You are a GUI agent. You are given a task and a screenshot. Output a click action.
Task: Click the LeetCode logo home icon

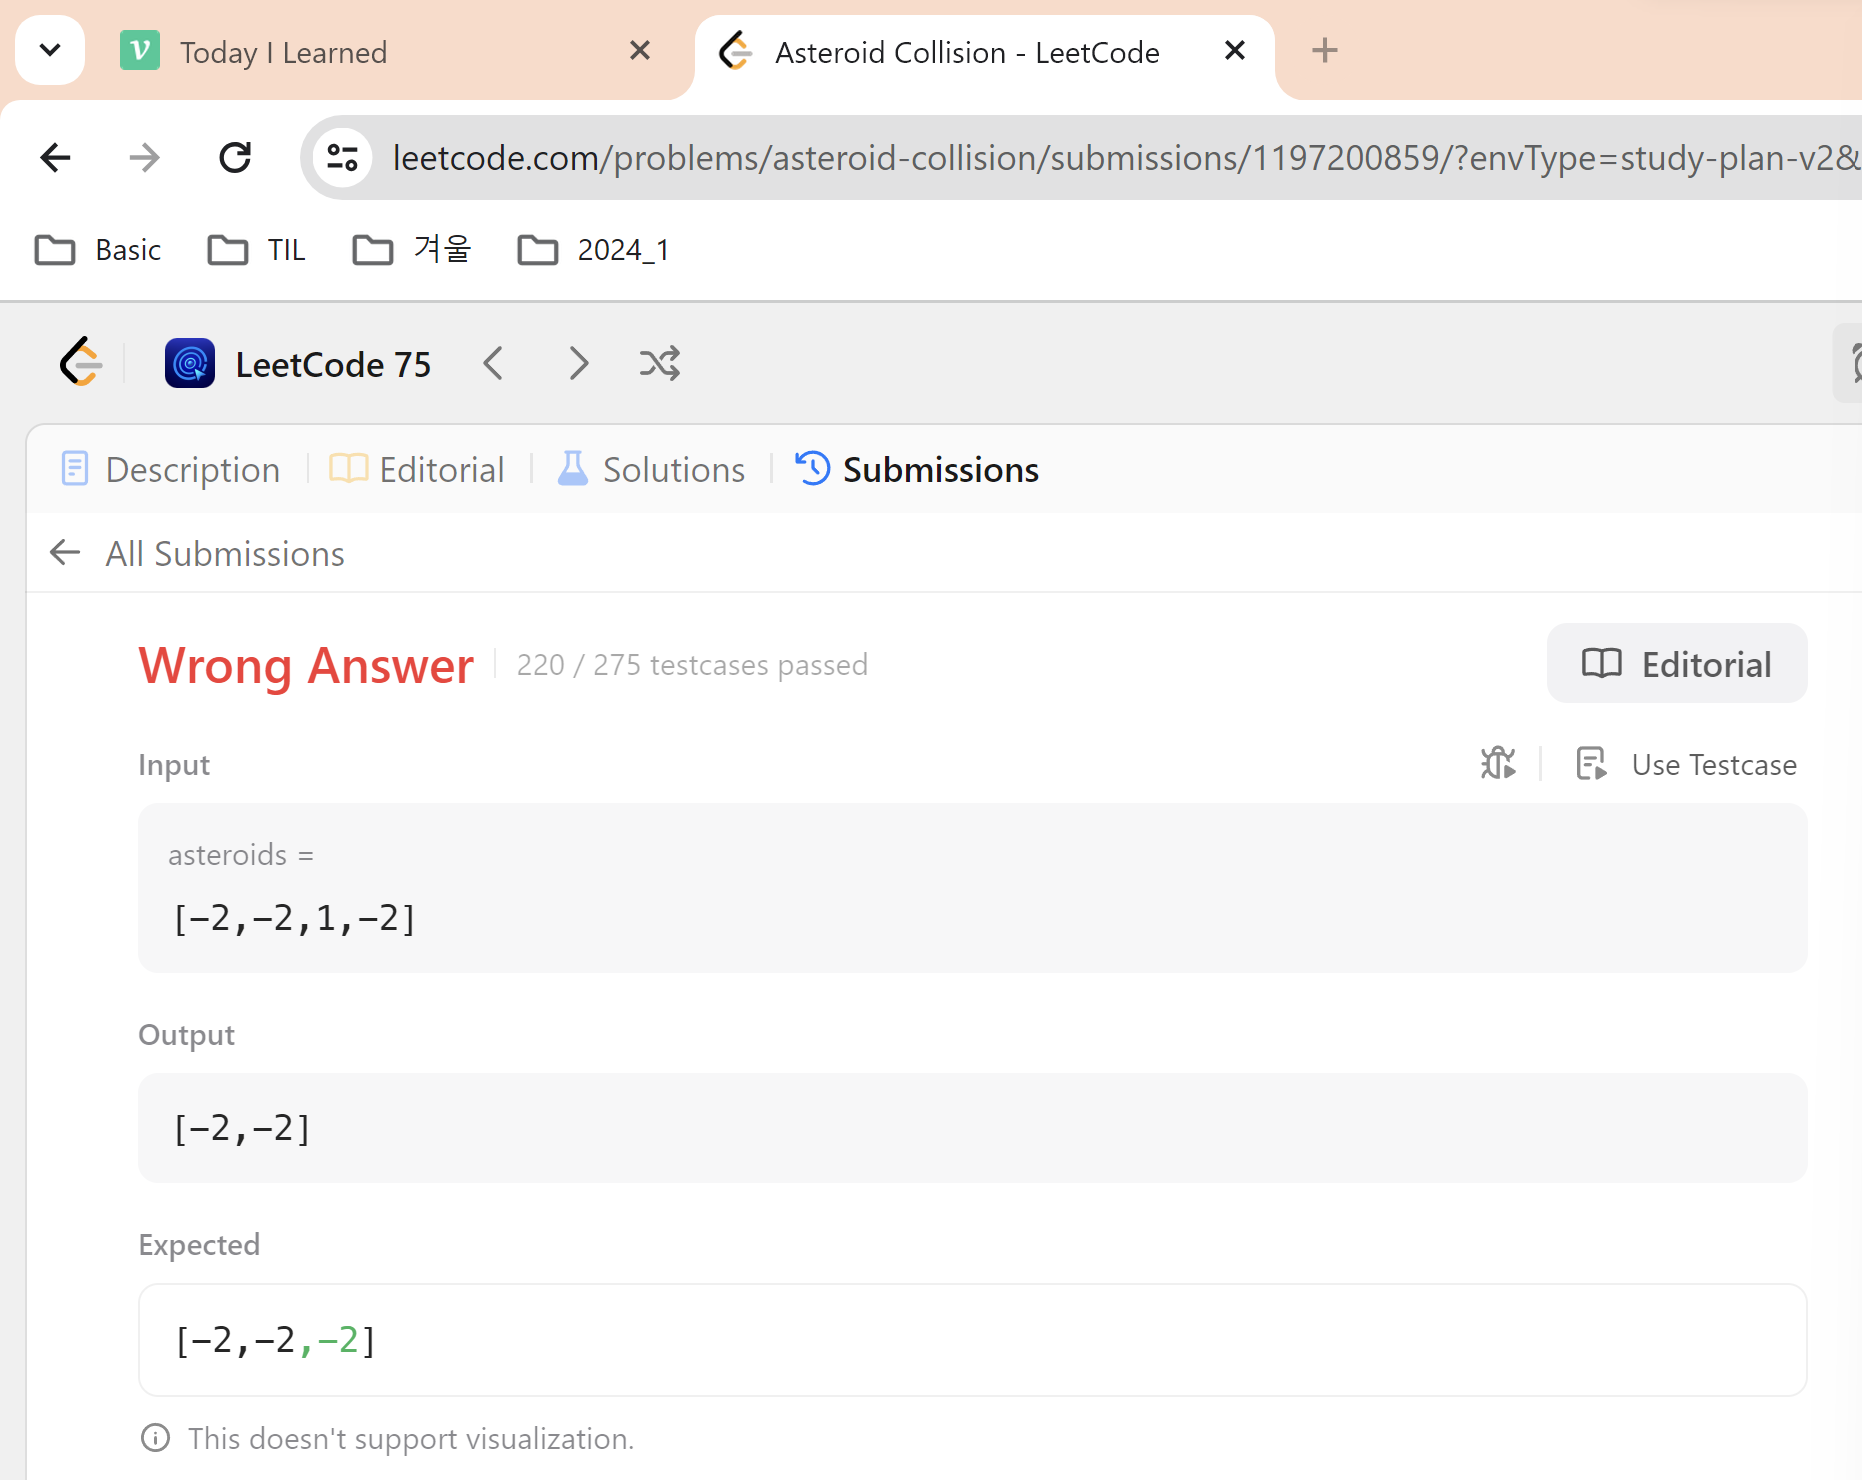80,362
